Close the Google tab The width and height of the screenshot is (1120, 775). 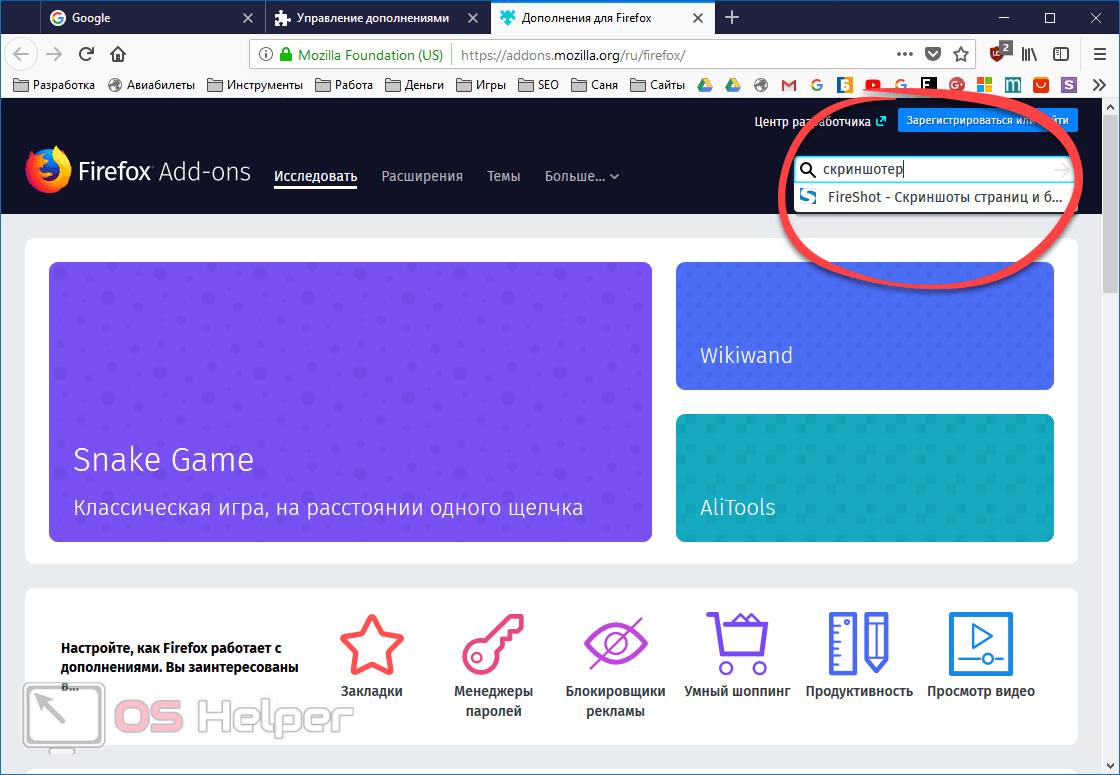pyautogui.click(x=248, y=18)
